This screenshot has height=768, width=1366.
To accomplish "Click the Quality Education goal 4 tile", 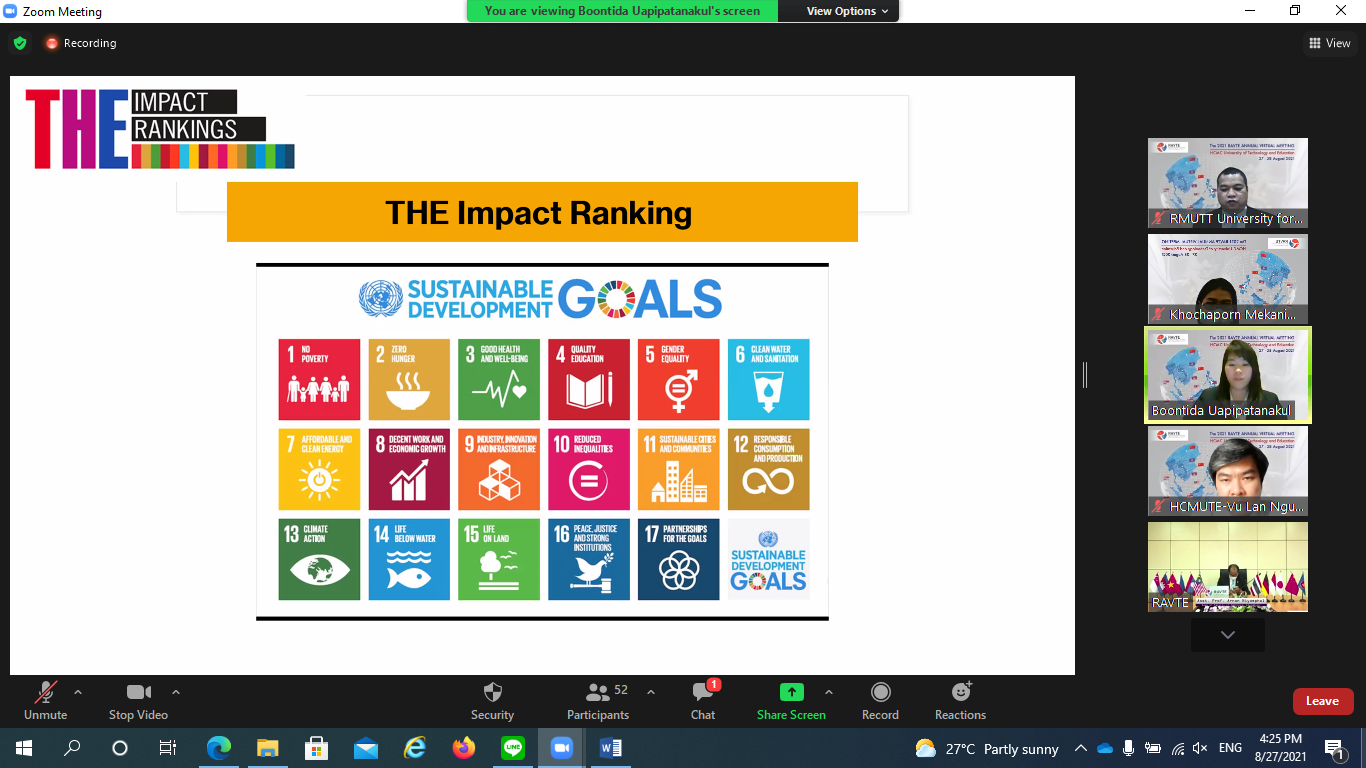I will coord(589,379).
